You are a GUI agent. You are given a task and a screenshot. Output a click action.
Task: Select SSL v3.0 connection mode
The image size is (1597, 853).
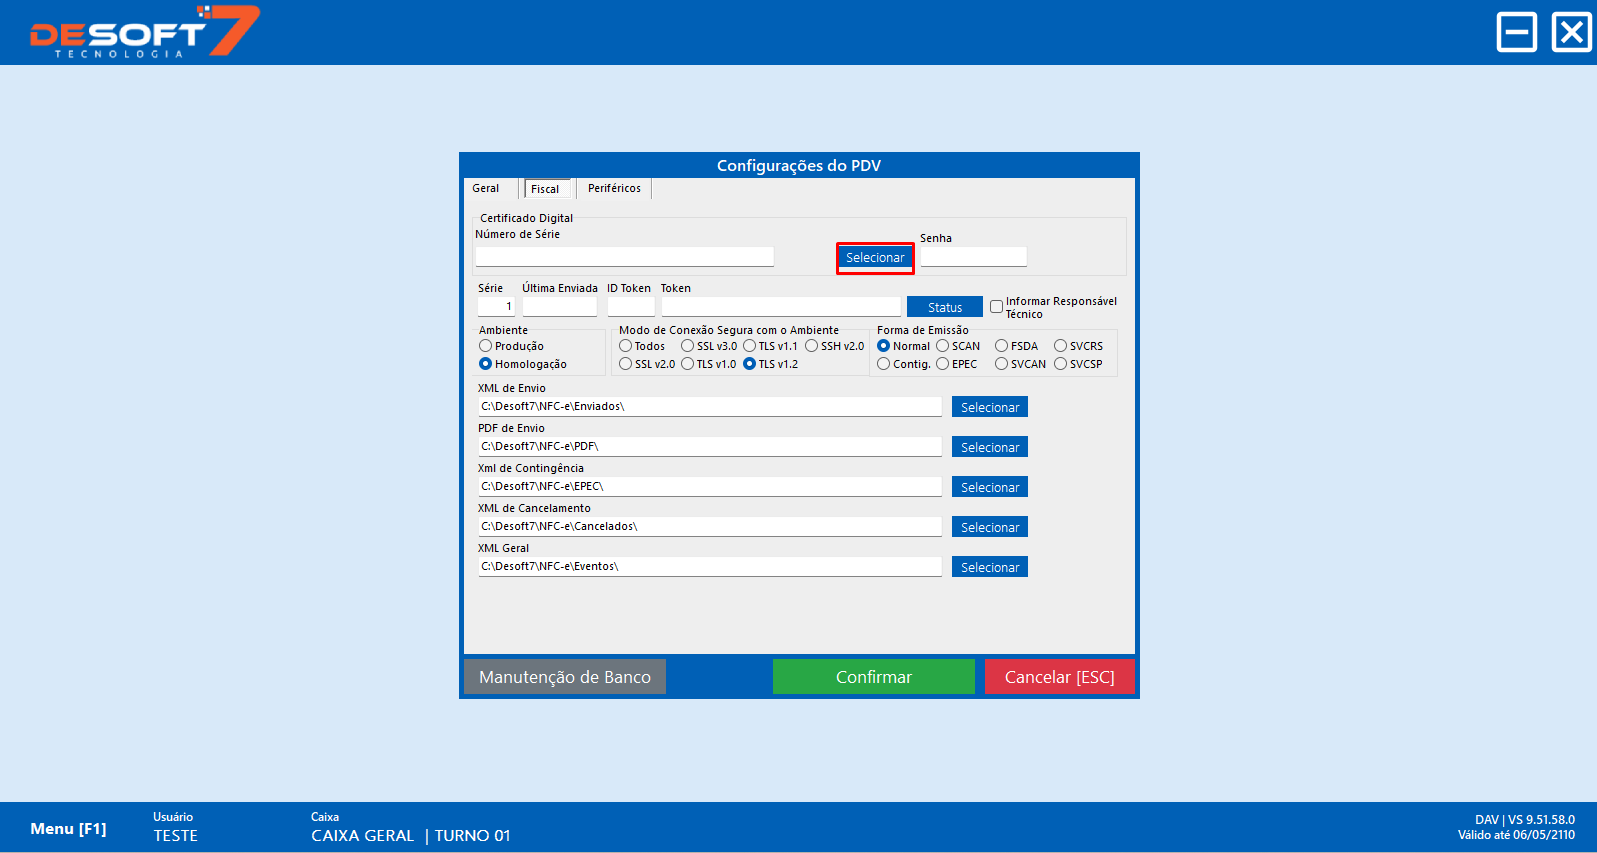tap(687, 346)
